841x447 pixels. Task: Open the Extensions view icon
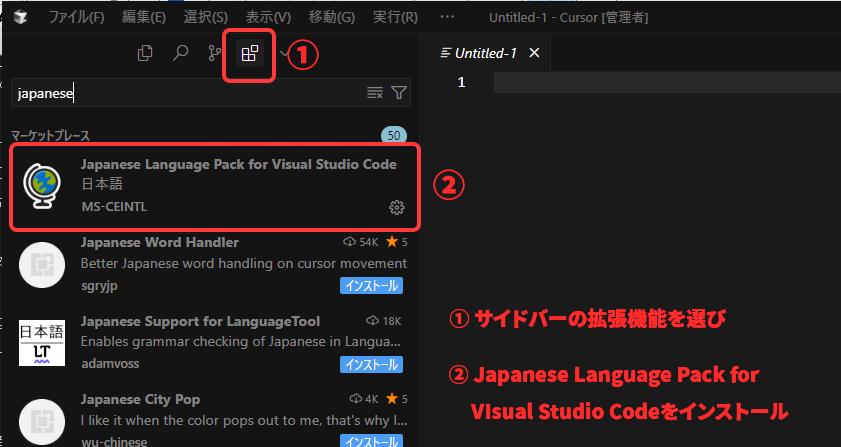tap(249, 54)
